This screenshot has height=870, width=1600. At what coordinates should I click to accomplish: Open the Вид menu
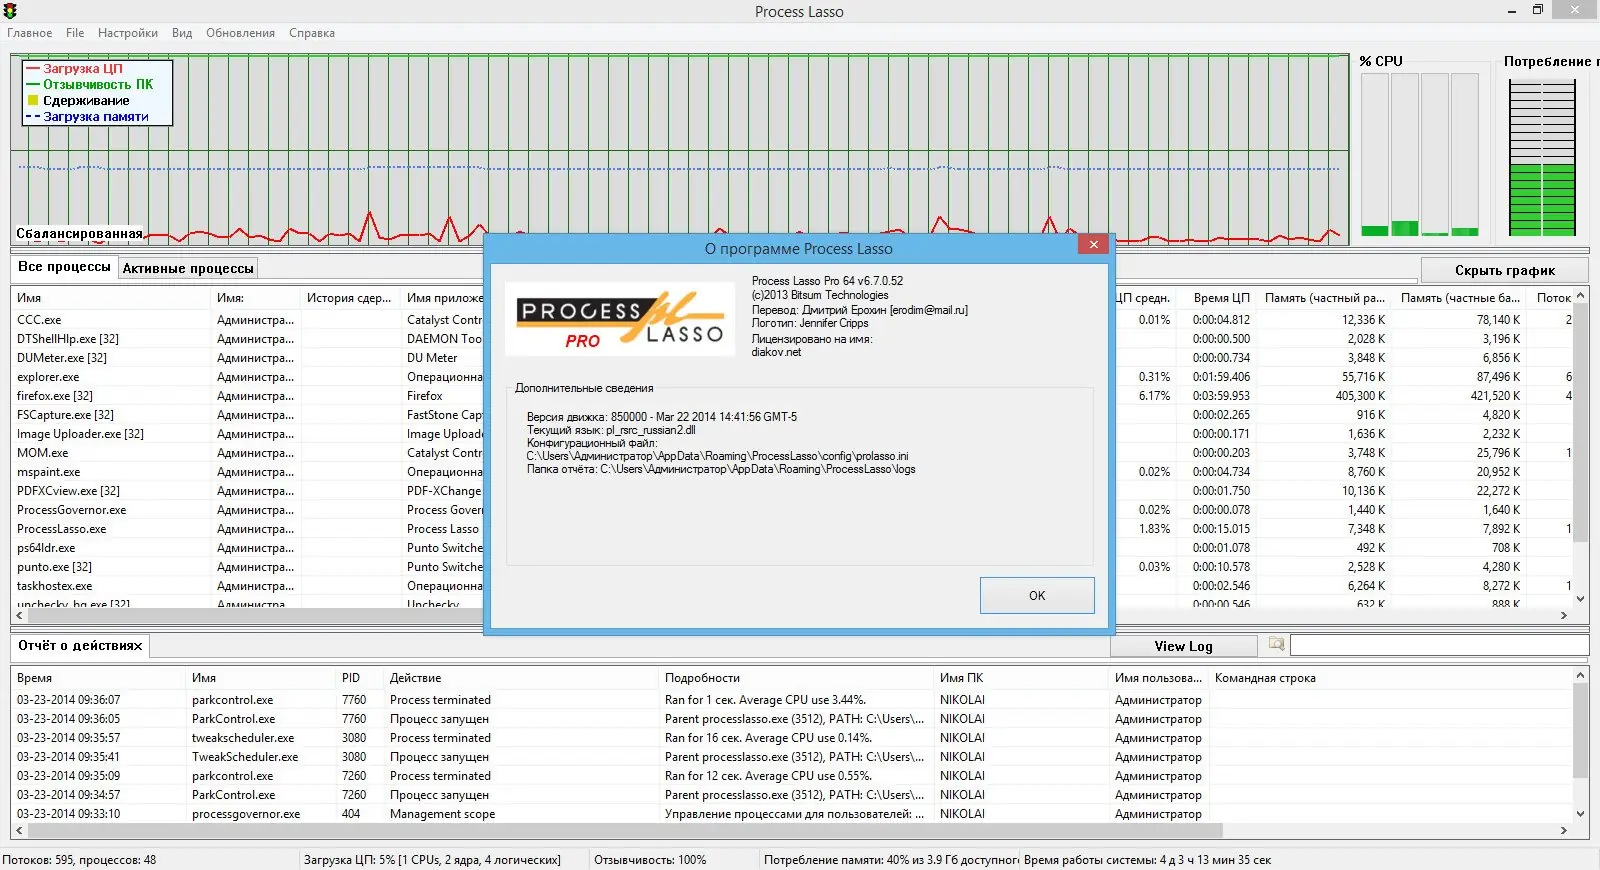pyautogui.click(x=182, y=33)
